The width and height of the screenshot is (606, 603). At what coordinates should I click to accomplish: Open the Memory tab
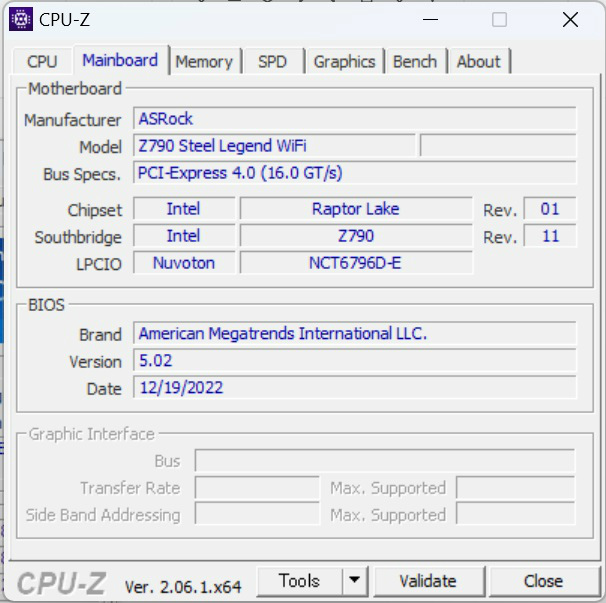tap(204, 61)
